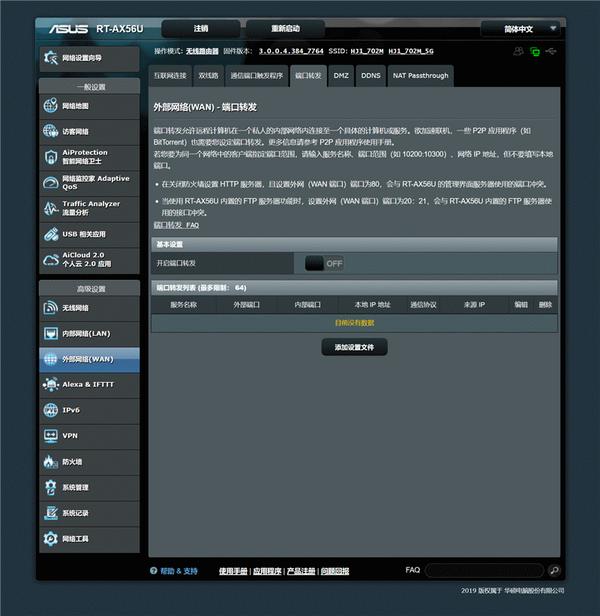Open the 使用手册 link
Image resolution: width=600 pixels, height=616 pixels.
click(233, 571)
